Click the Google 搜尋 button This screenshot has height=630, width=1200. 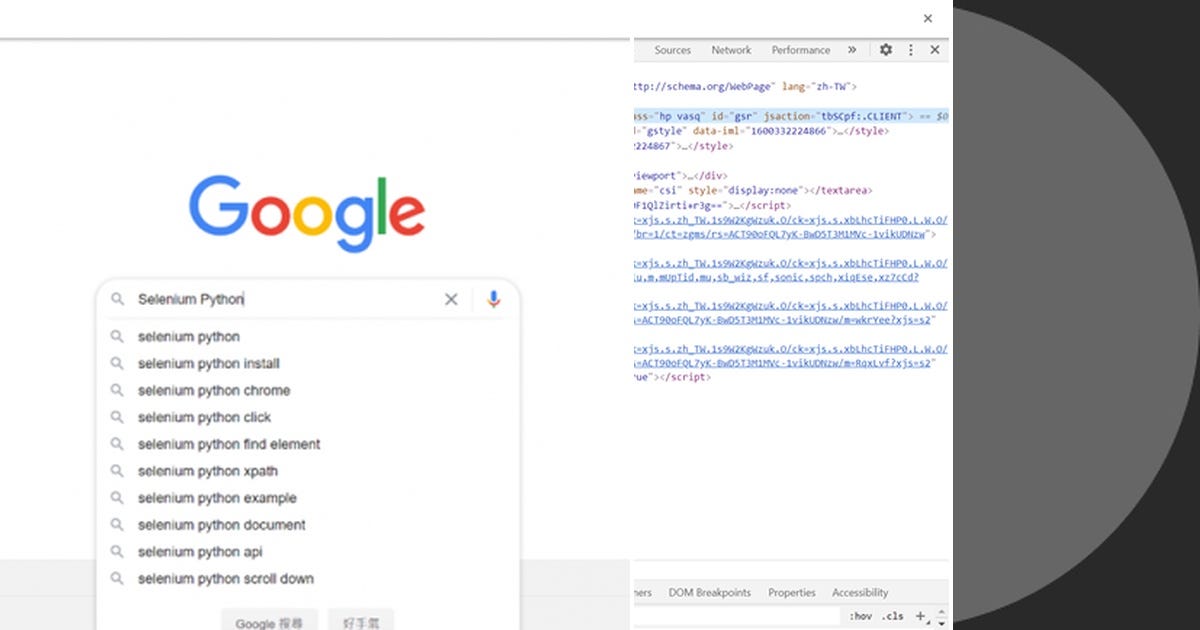(x=269, y=621)
